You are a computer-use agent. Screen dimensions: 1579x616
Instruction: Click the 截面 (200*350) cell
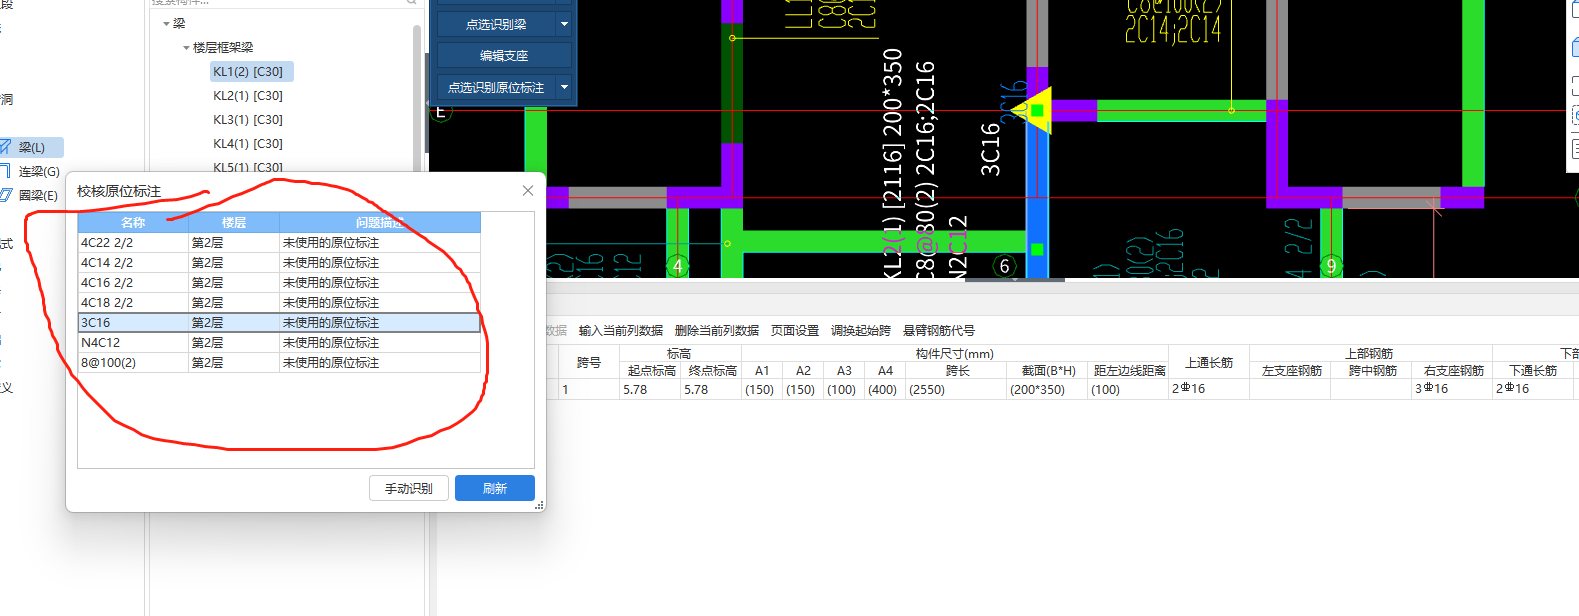tap(1047, 390)
